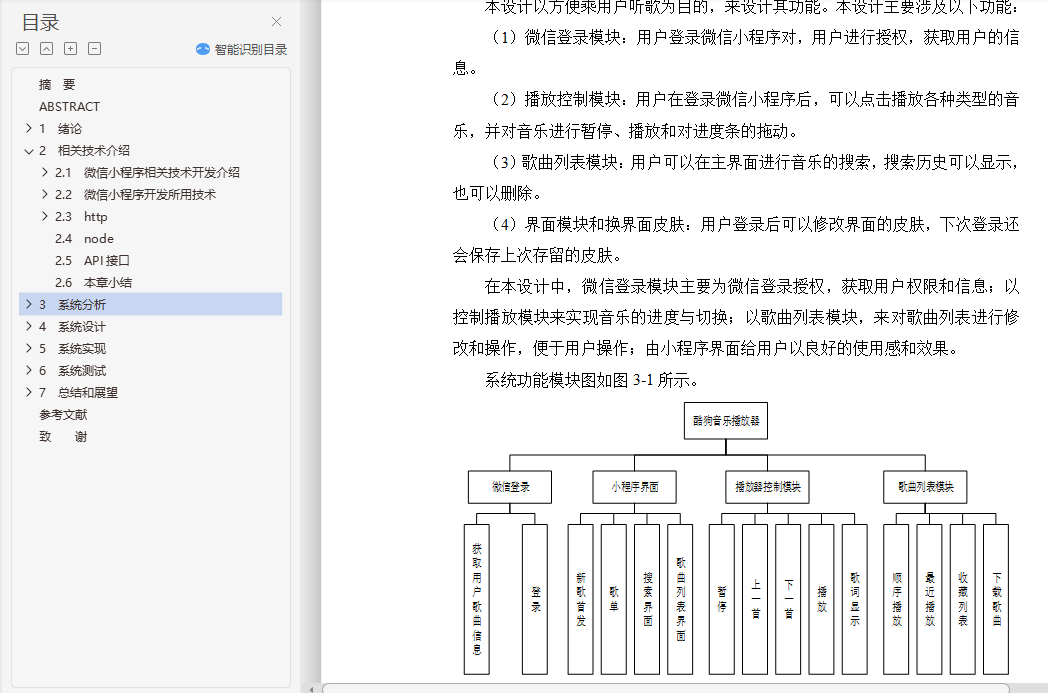Viewport: 1048px width, 693px height.
Task: Click the horizontal scrollbar at the document bottom
Action: (x=666, y=688)
